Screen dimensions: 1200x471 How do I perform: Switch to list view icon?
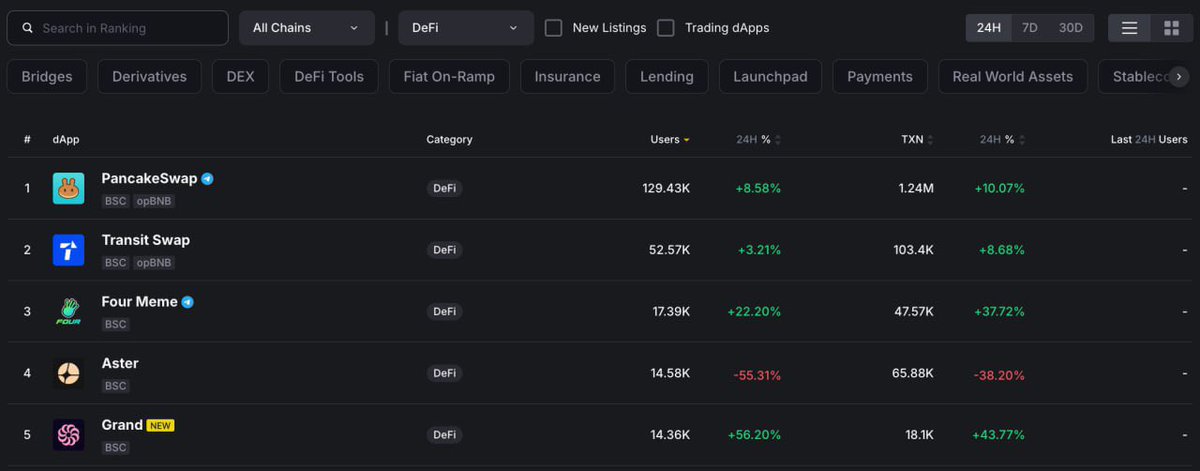click(1129, 28)
